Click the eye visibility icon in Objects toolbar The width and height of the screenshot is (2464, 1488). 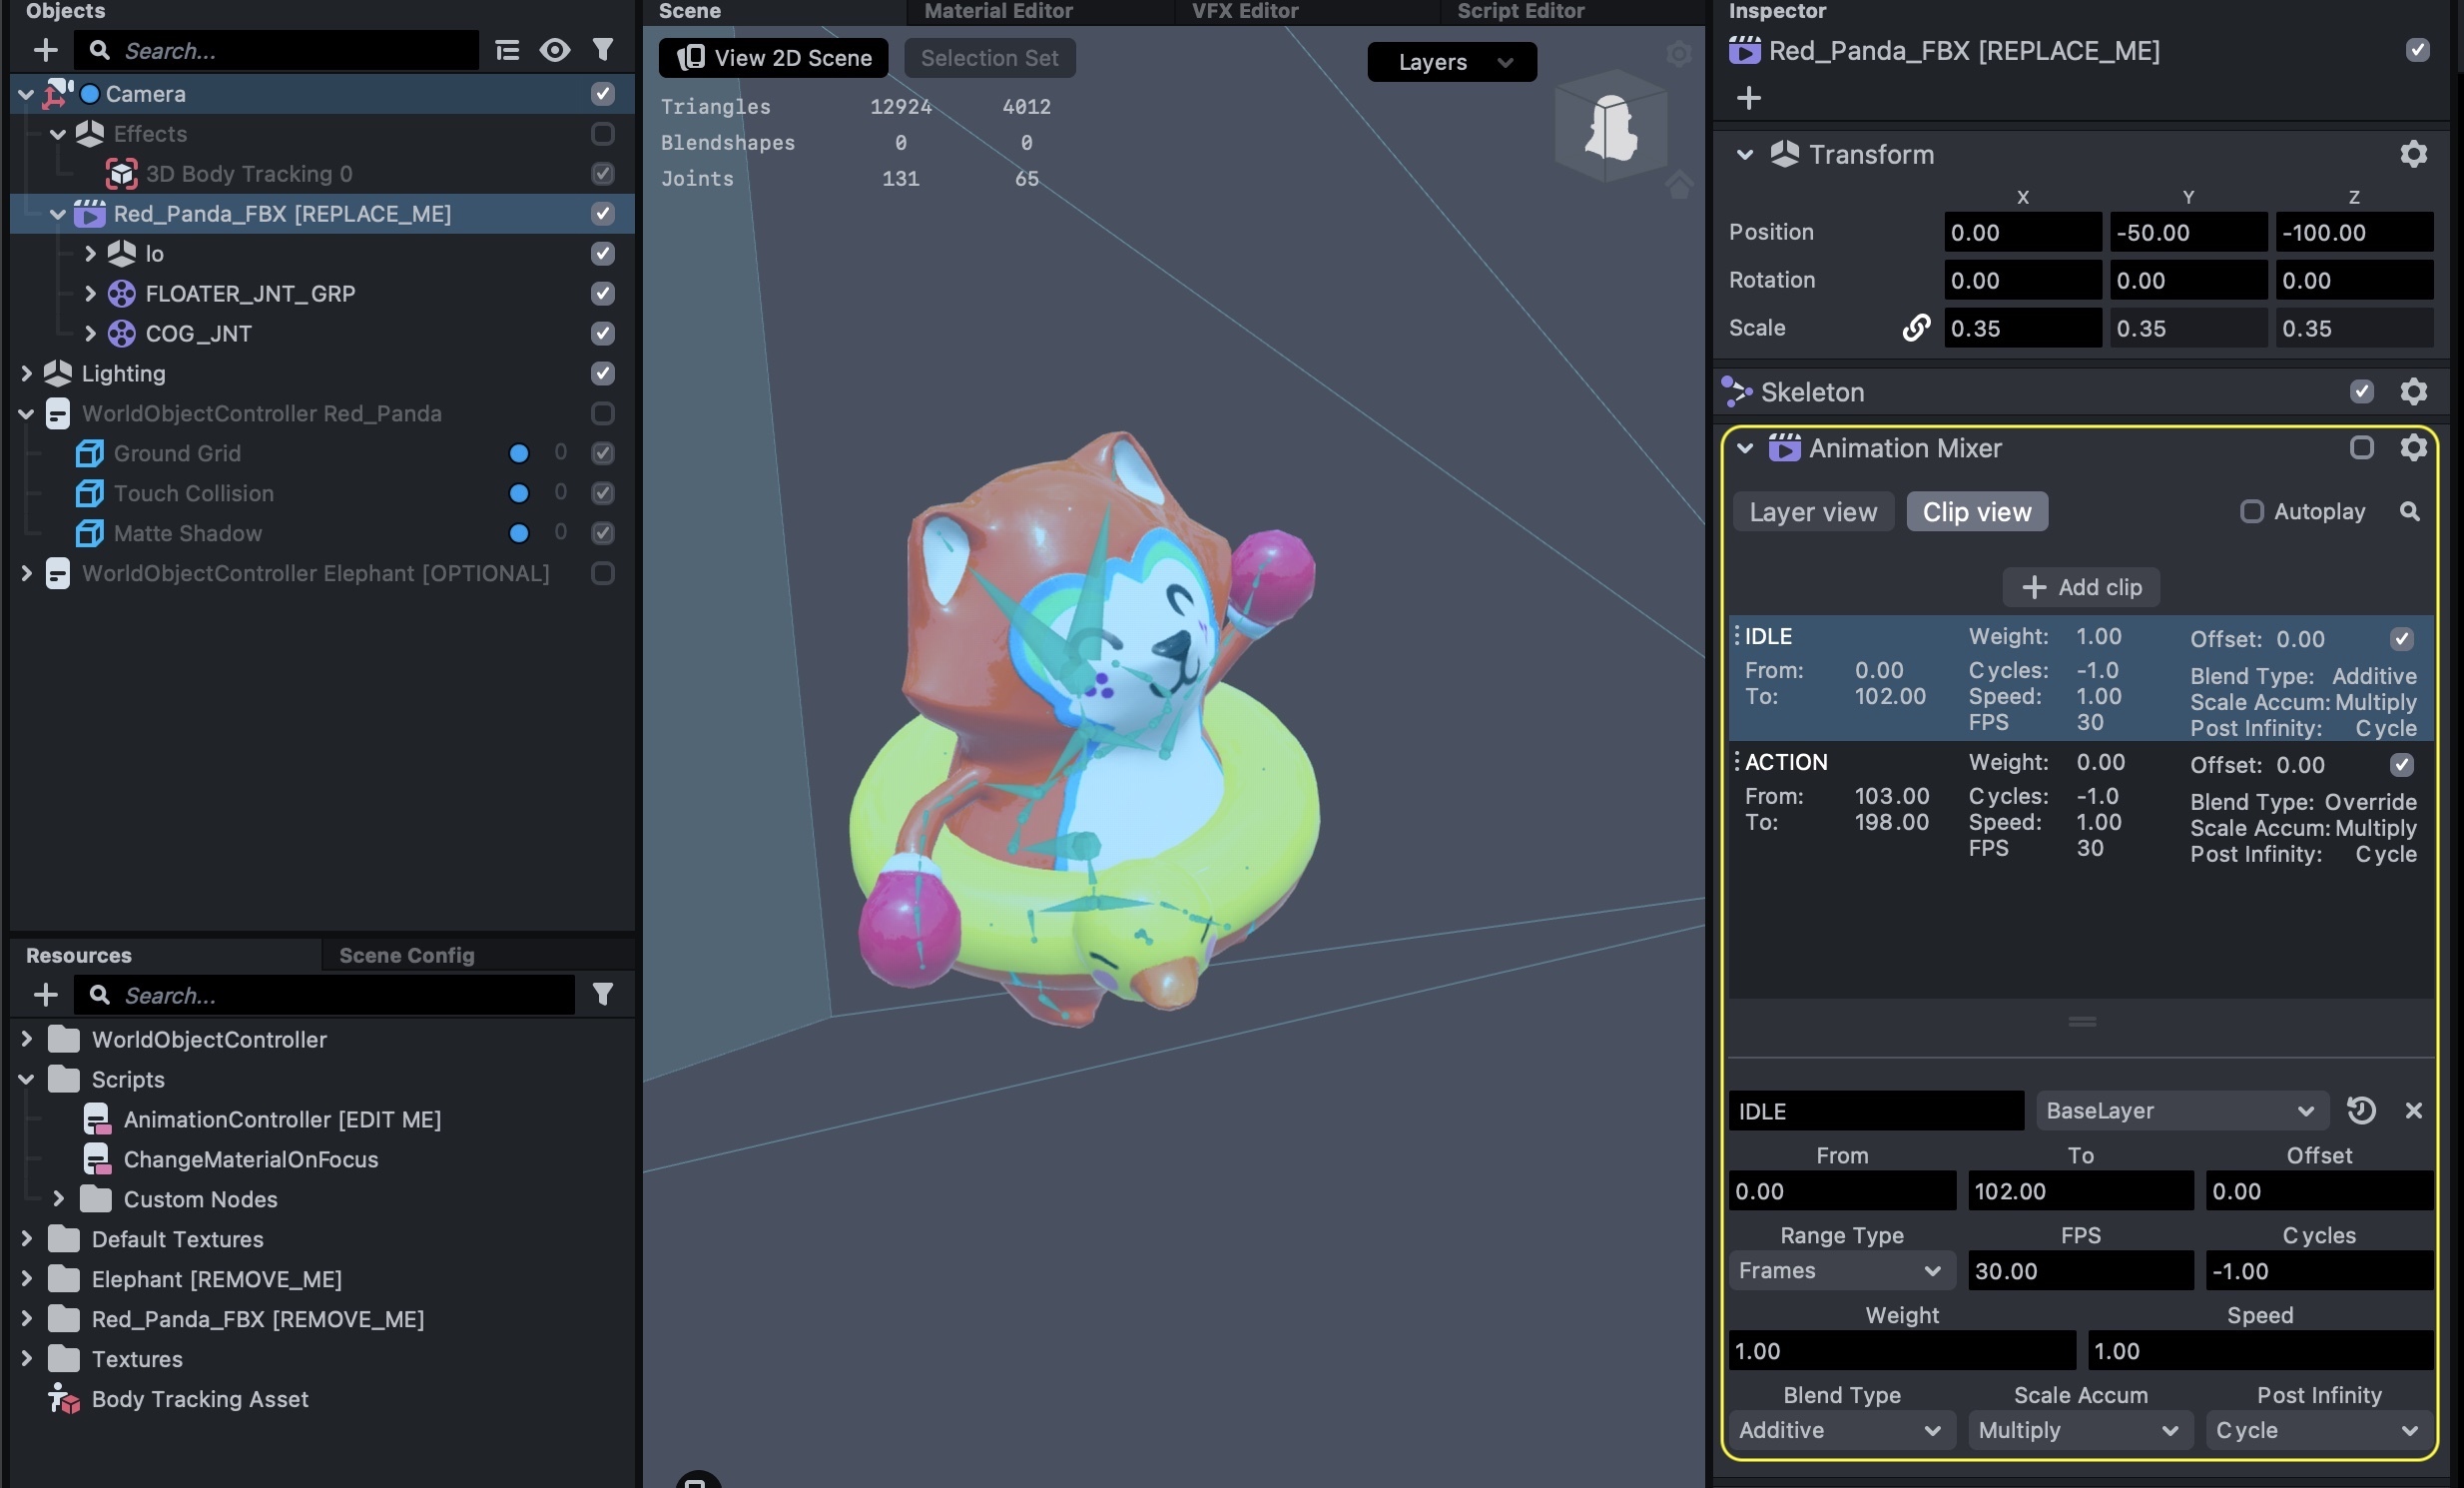point(554,50)
